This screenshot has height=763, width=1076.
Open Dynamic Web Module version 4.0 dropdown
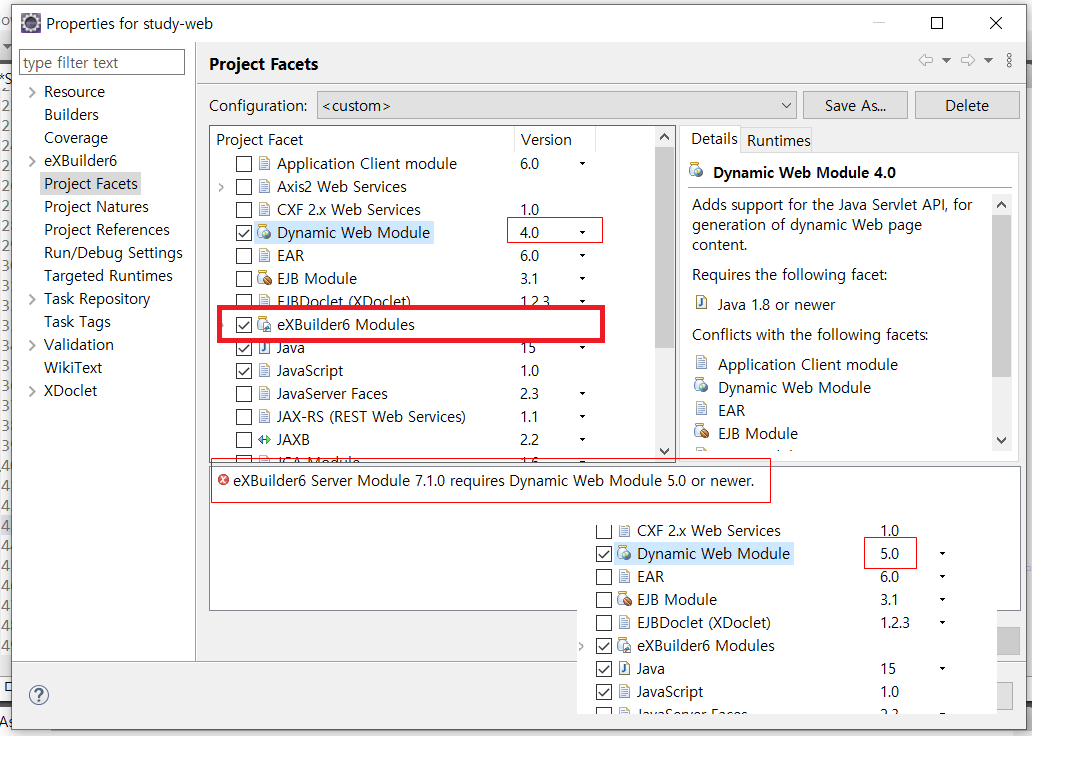[583, 233]
